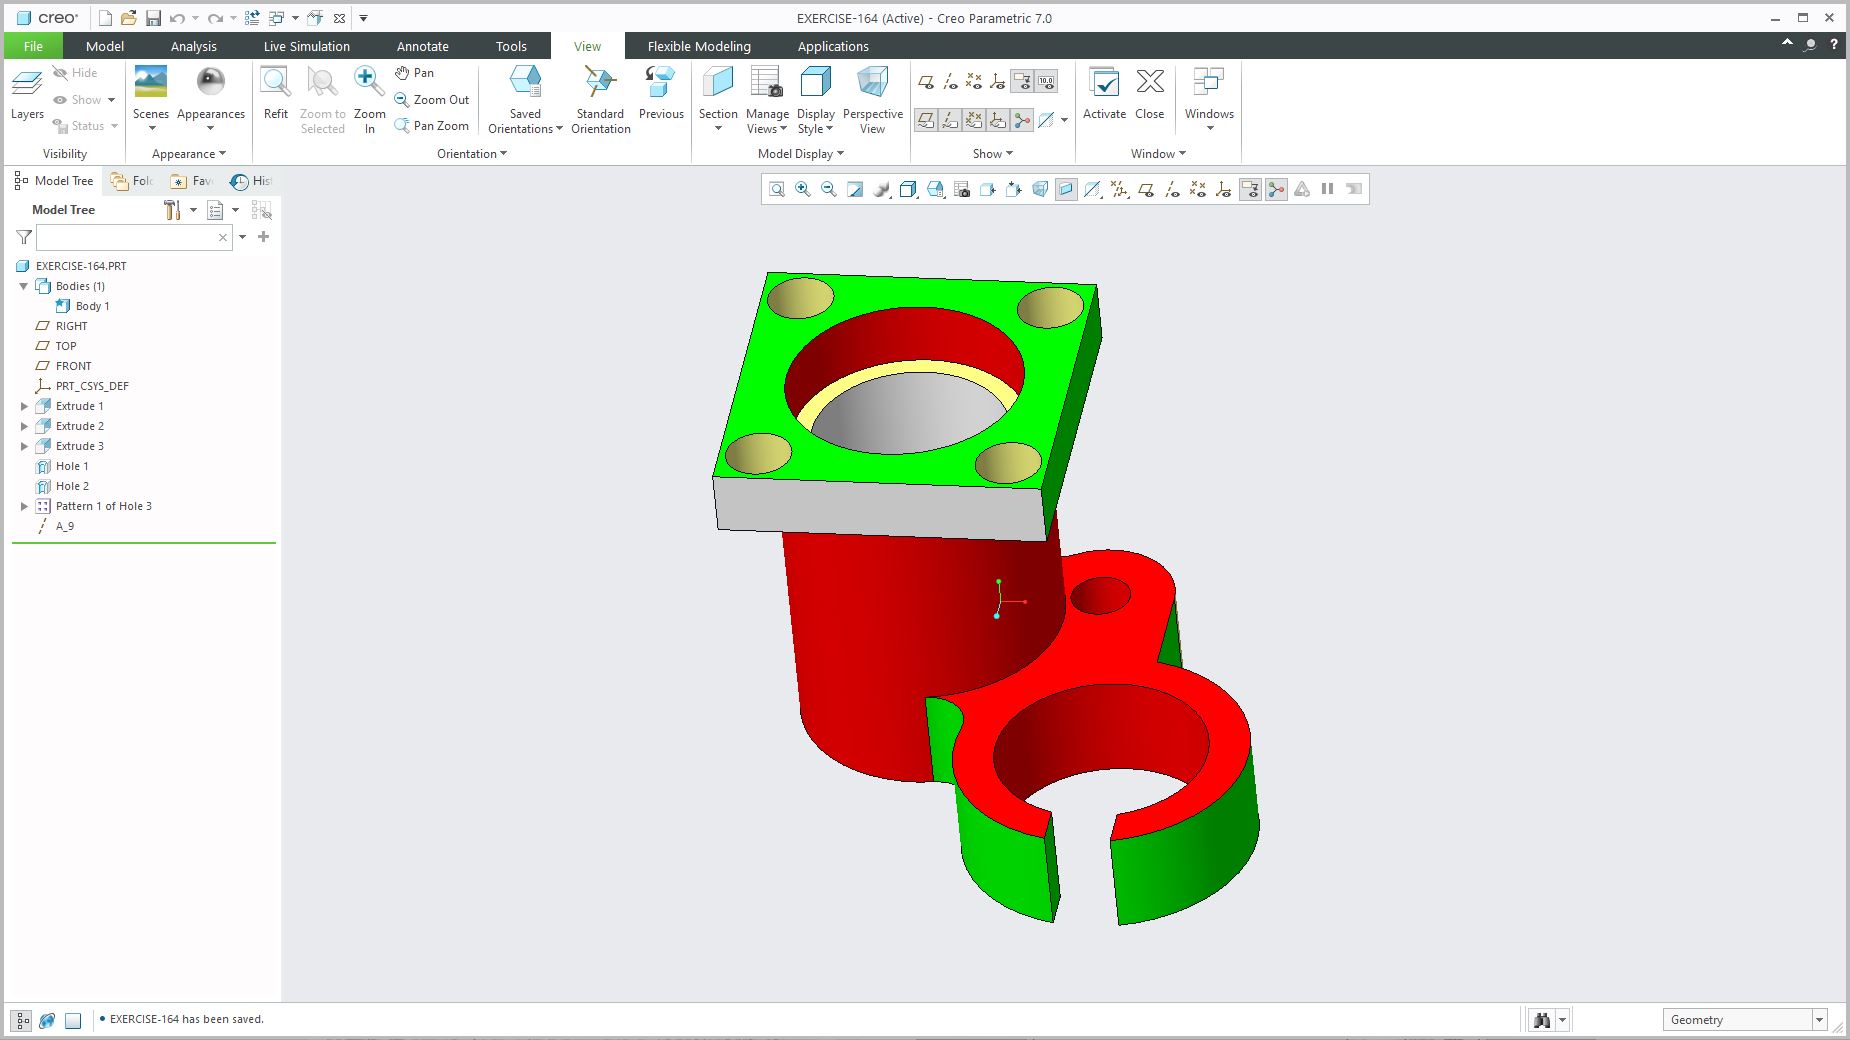Open the Appearances color ball
The image size is (1850, 1040).
point(211,82)
